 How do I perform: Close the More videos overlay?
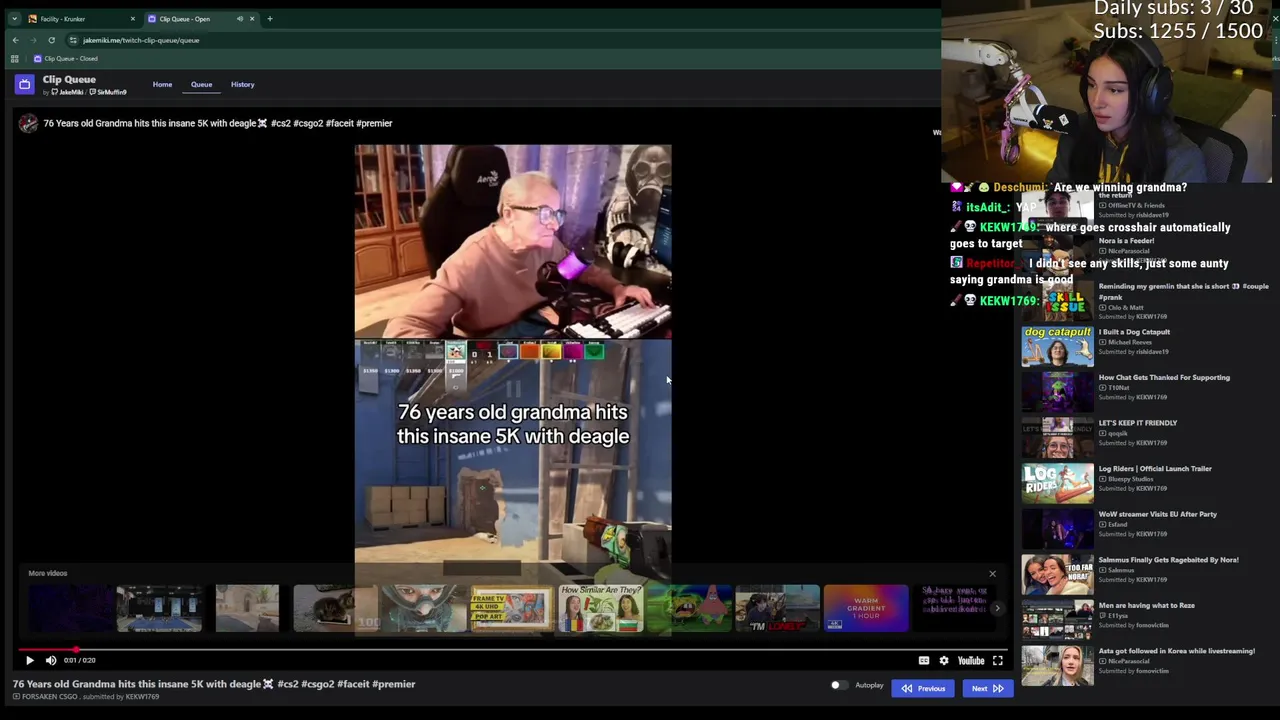(992, 574)
